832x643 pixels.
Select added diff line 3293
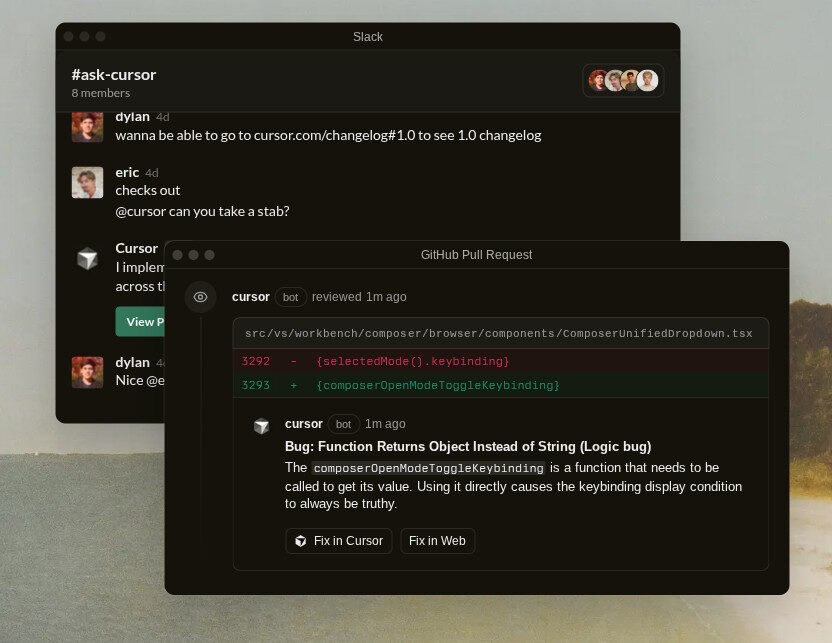coord(500,385)
